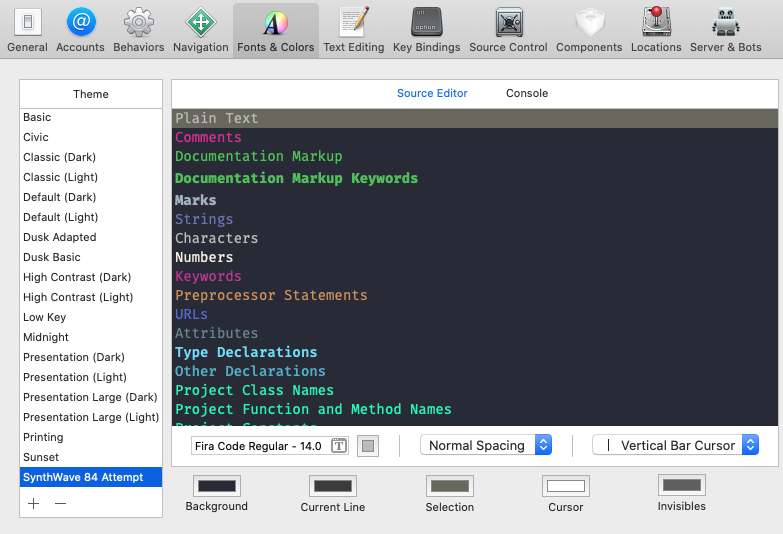Select the Presentation Large (Dark) theme

click(x=91, y=397)
